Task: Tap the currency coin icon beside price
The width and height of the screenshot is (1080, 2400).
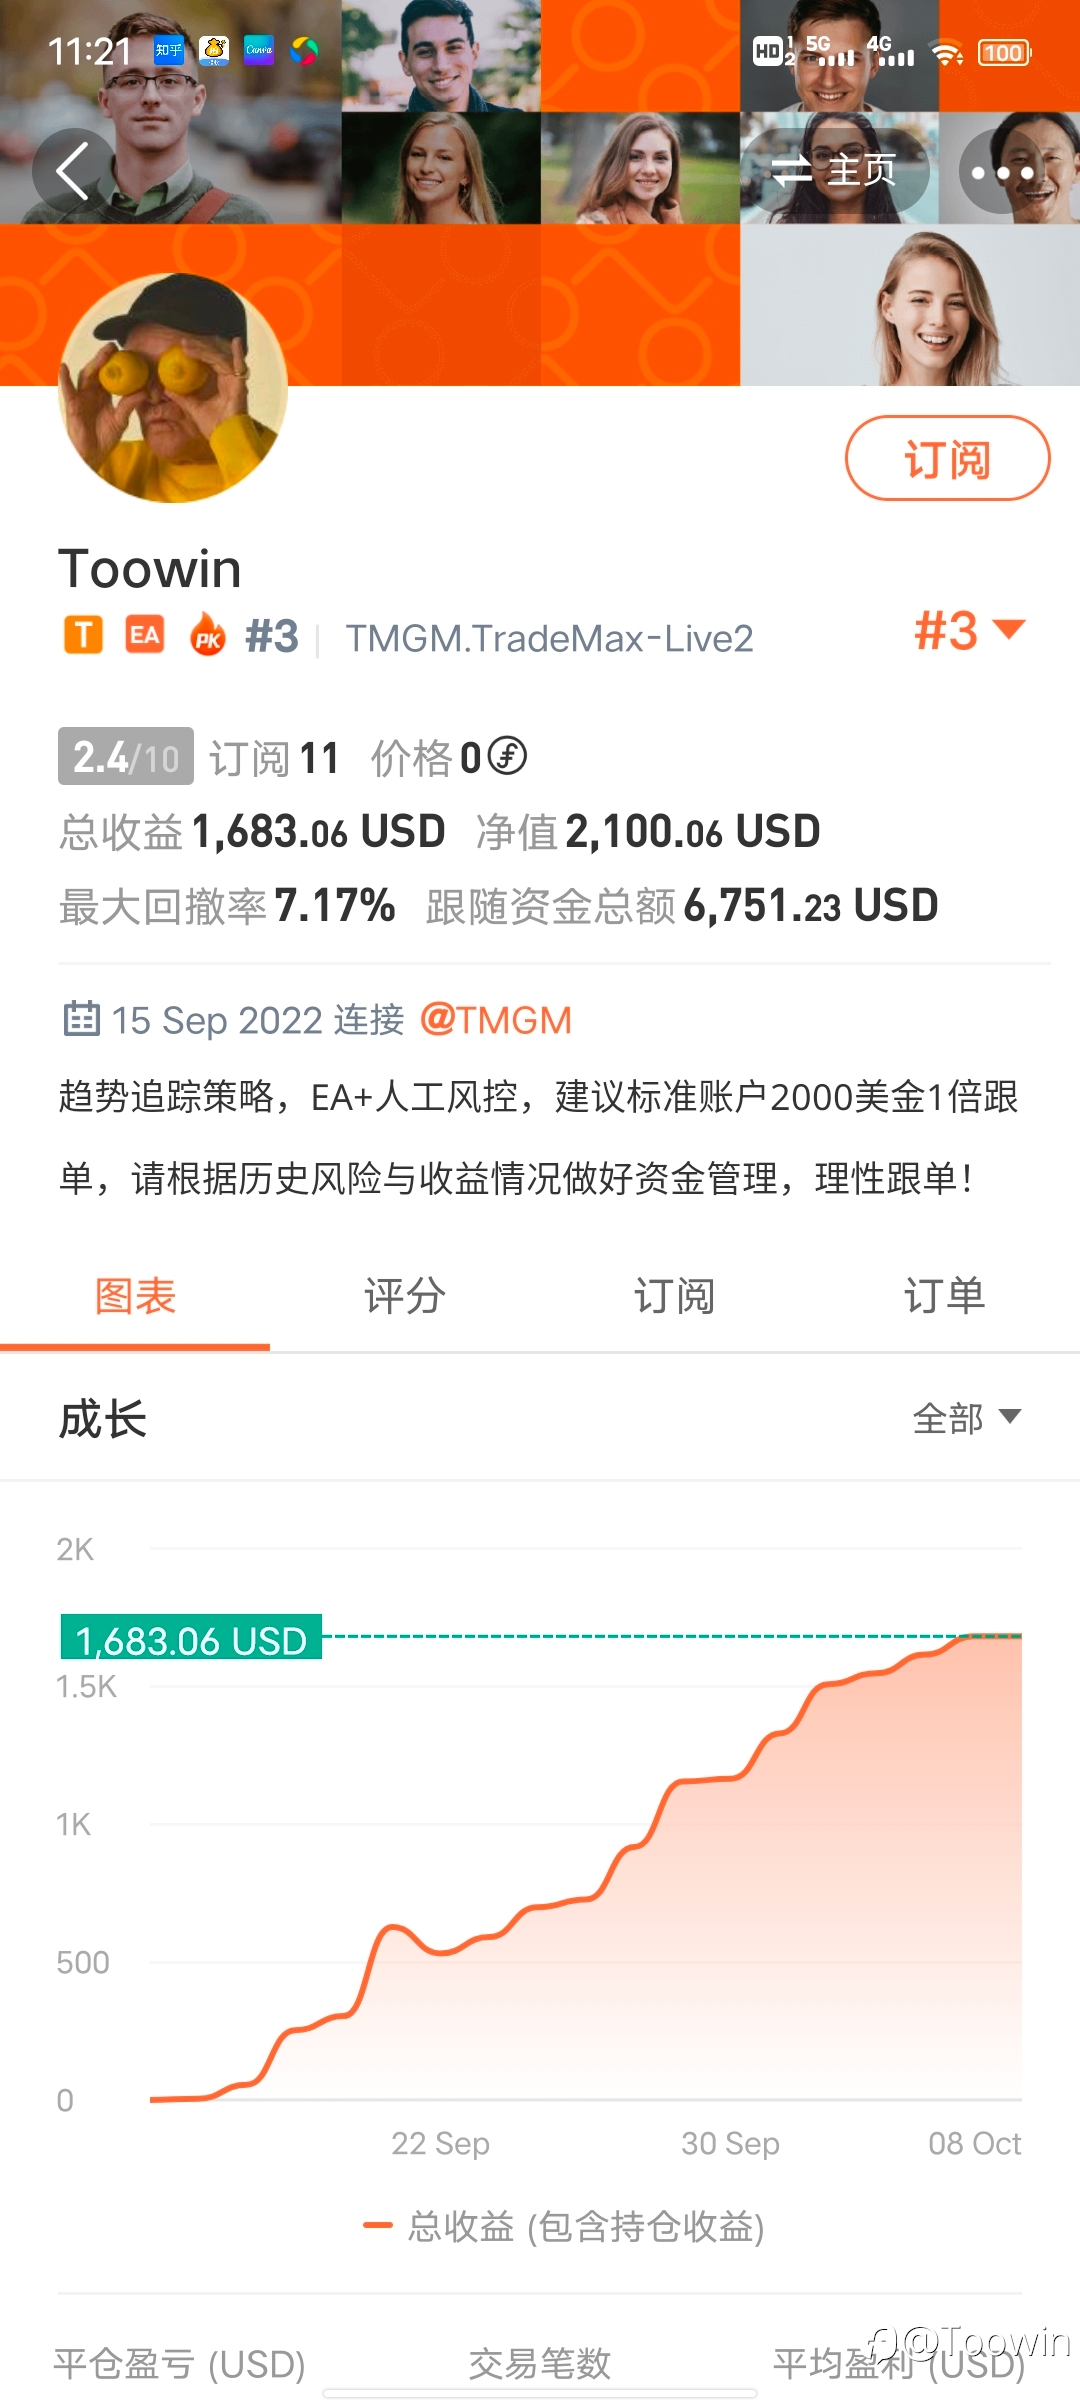Action: [507, 756]
